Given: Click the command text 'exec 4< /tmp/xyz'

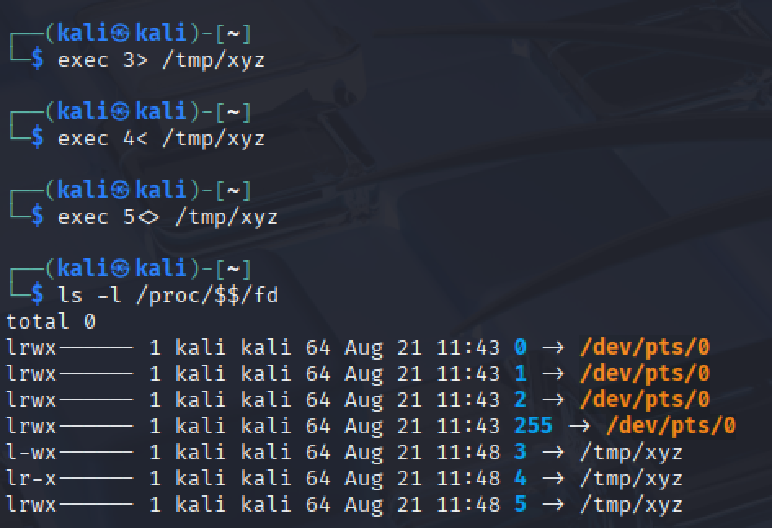Looking at the screenshot, I should (x=161, y=139).
